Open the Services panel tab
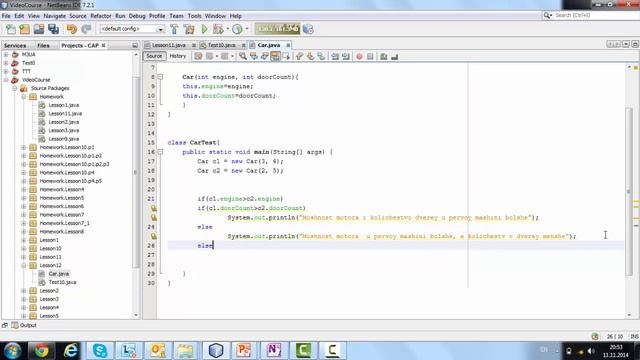The height and width of the screenshot is (360, 640). click(x=15, y=45)
